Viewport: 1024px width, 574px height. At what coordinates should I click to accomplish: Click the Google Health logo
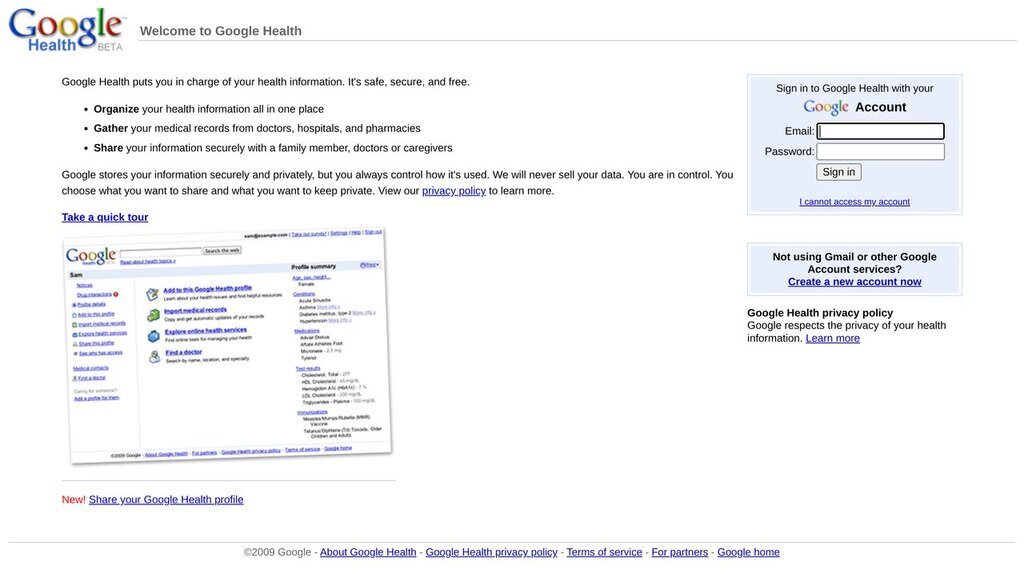(65, 29)
